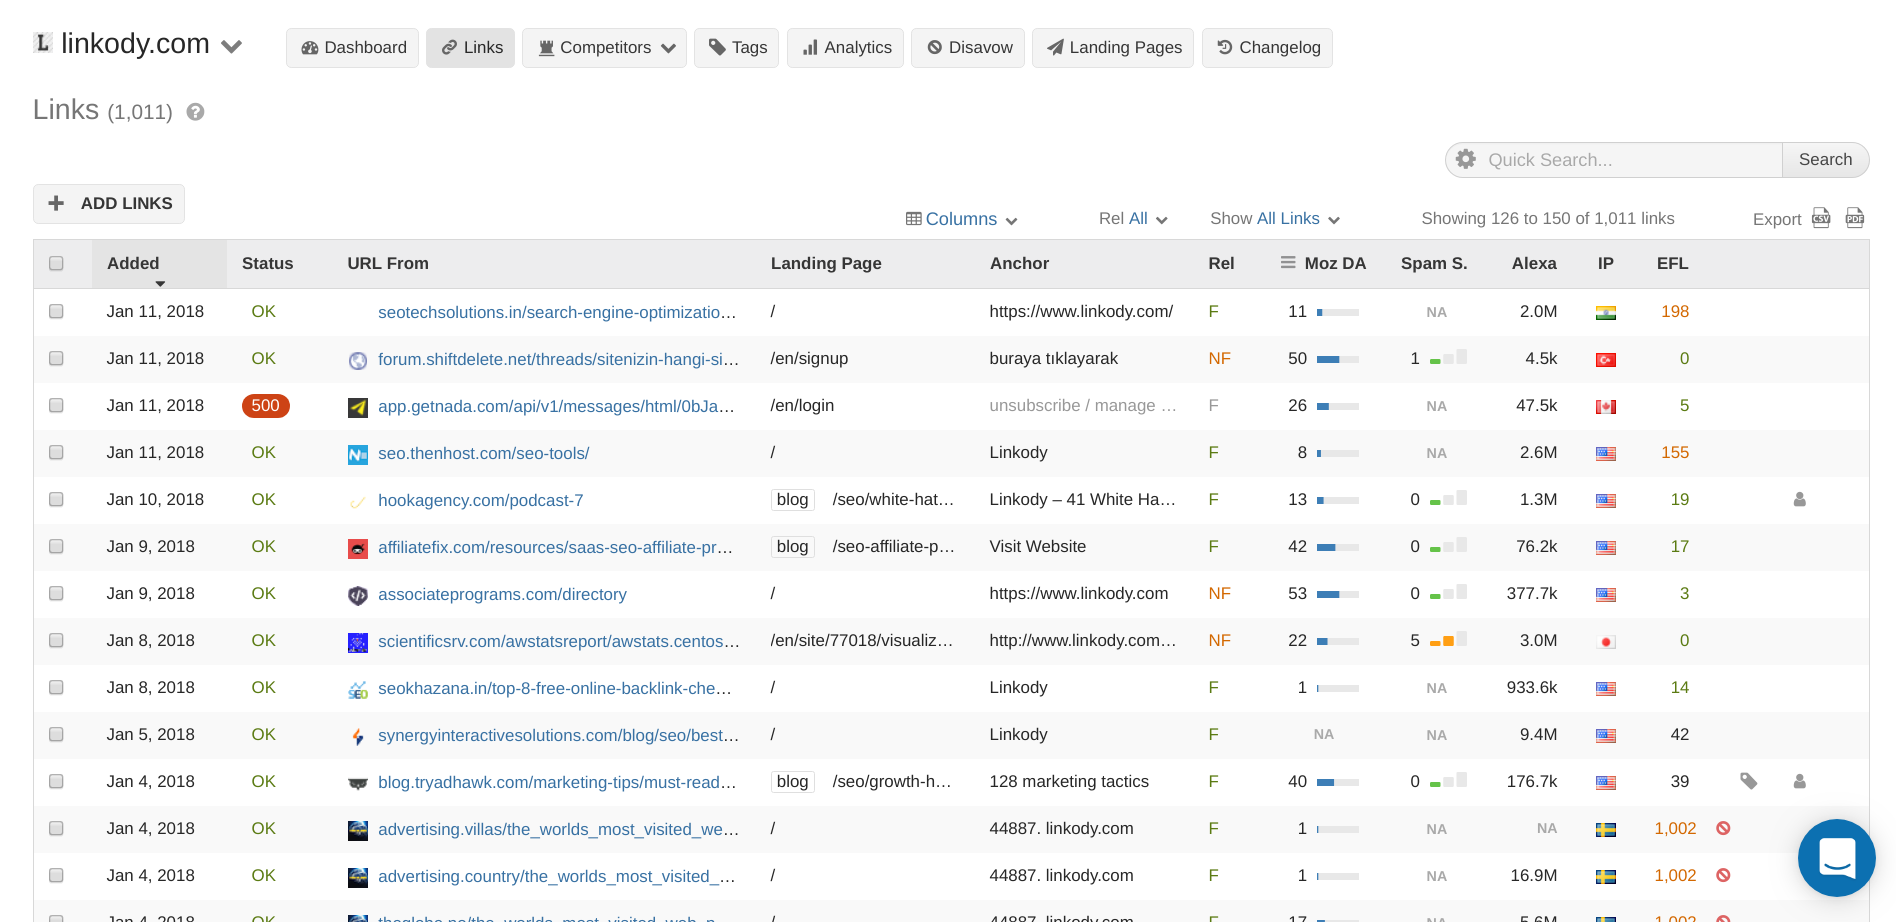Open the Tags tab
1896x922 pixels.
737,48
